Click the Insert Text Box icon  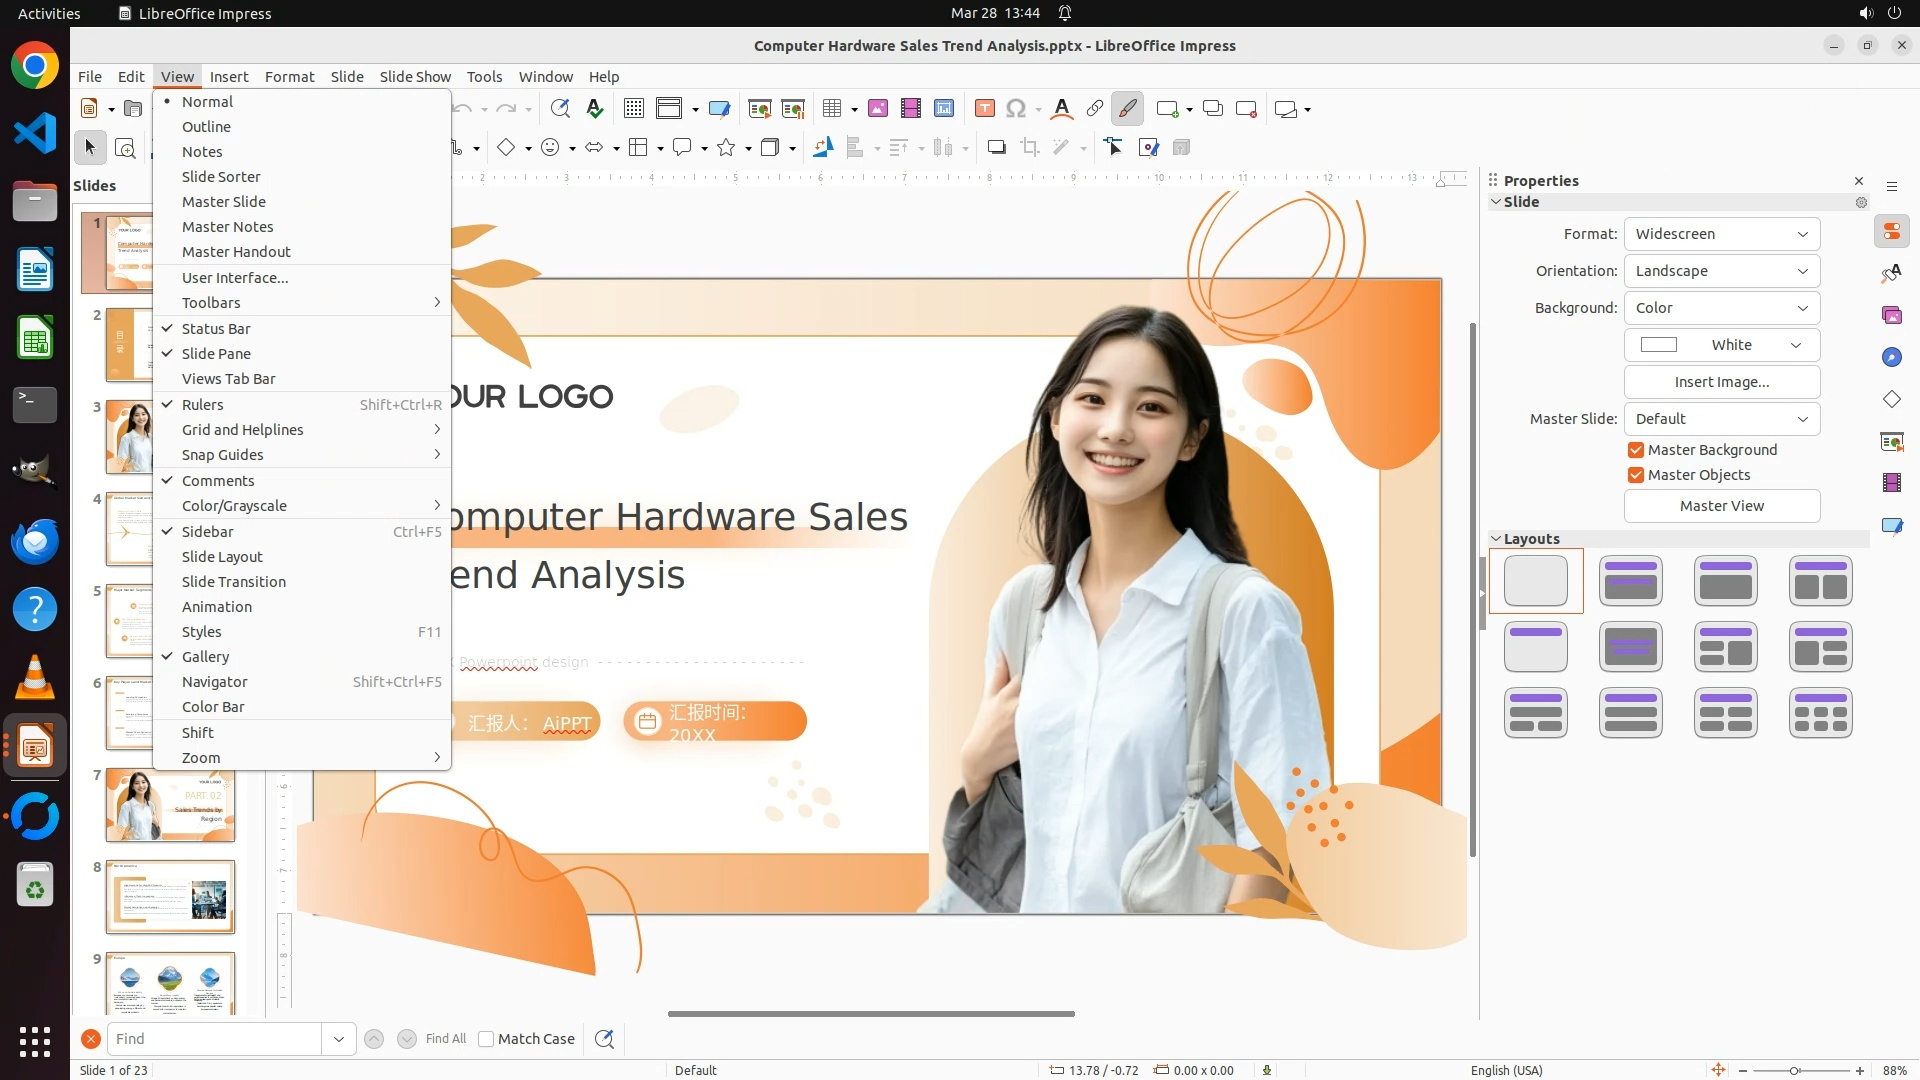(984, 109)
